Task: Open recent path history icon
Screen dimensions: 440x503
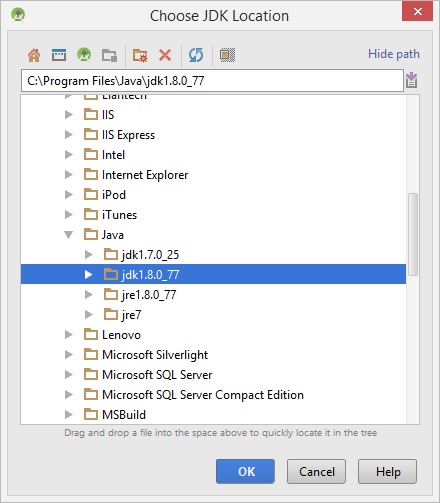Action: tap(412, 80)
